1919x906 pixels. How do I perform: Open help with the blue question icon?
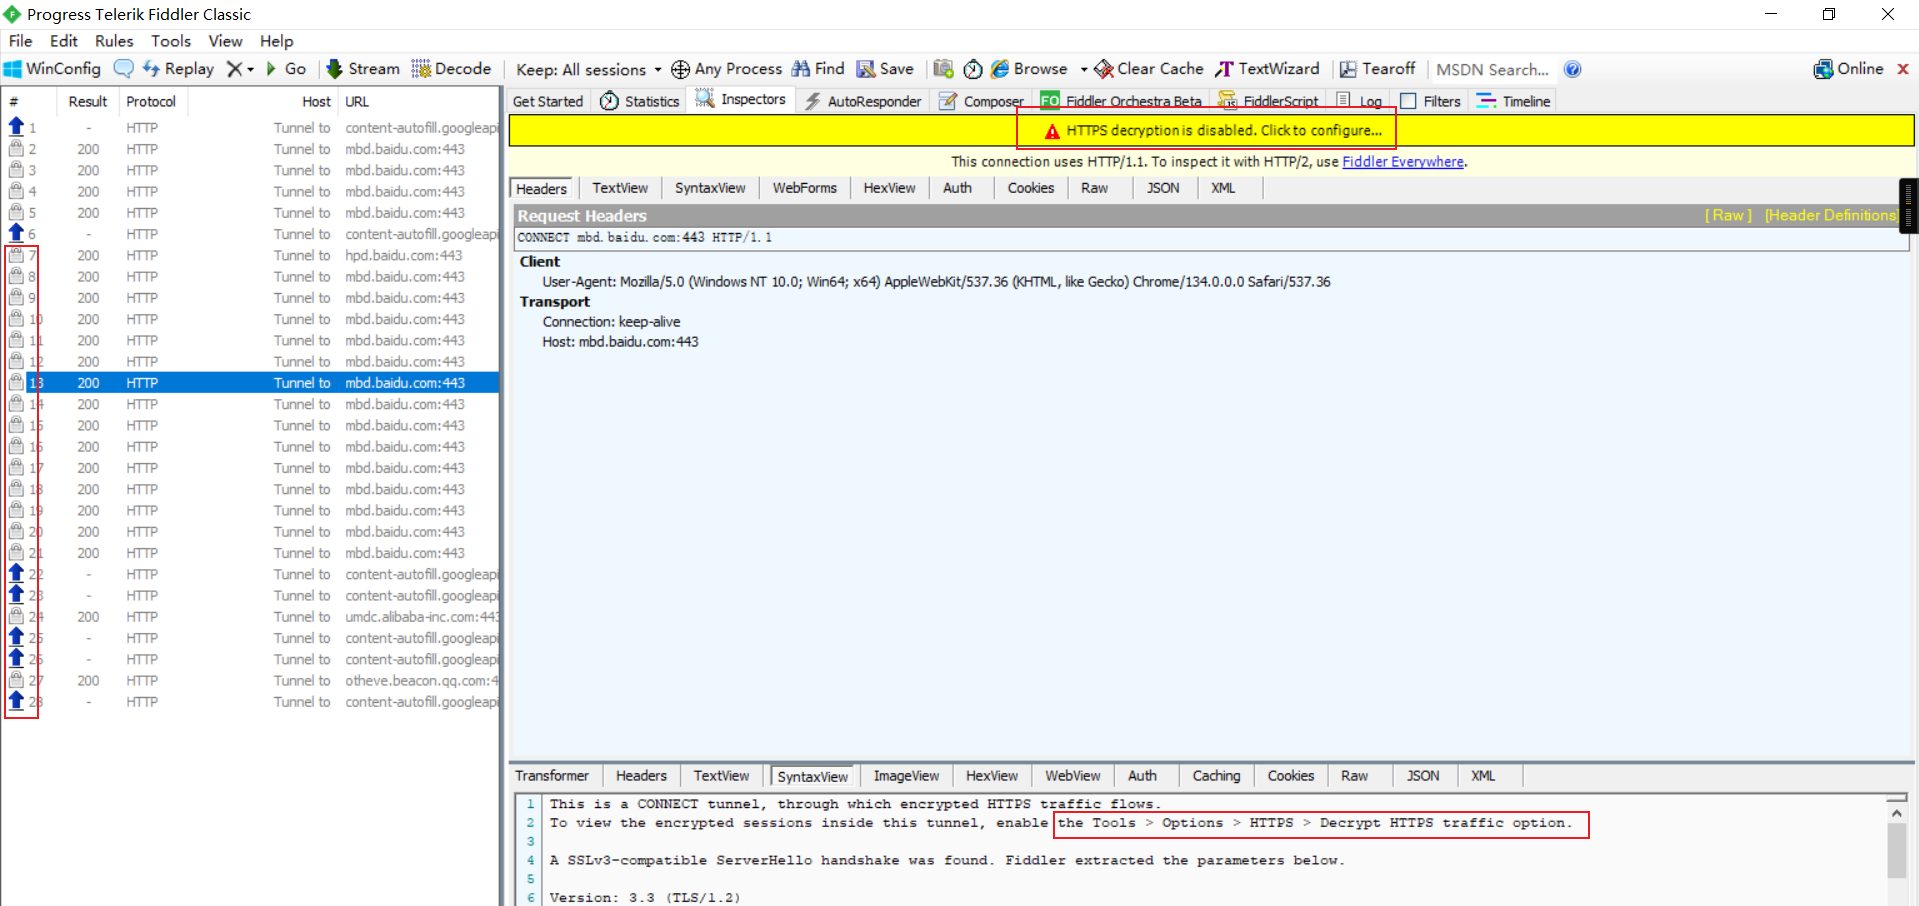click(1572, 69)
